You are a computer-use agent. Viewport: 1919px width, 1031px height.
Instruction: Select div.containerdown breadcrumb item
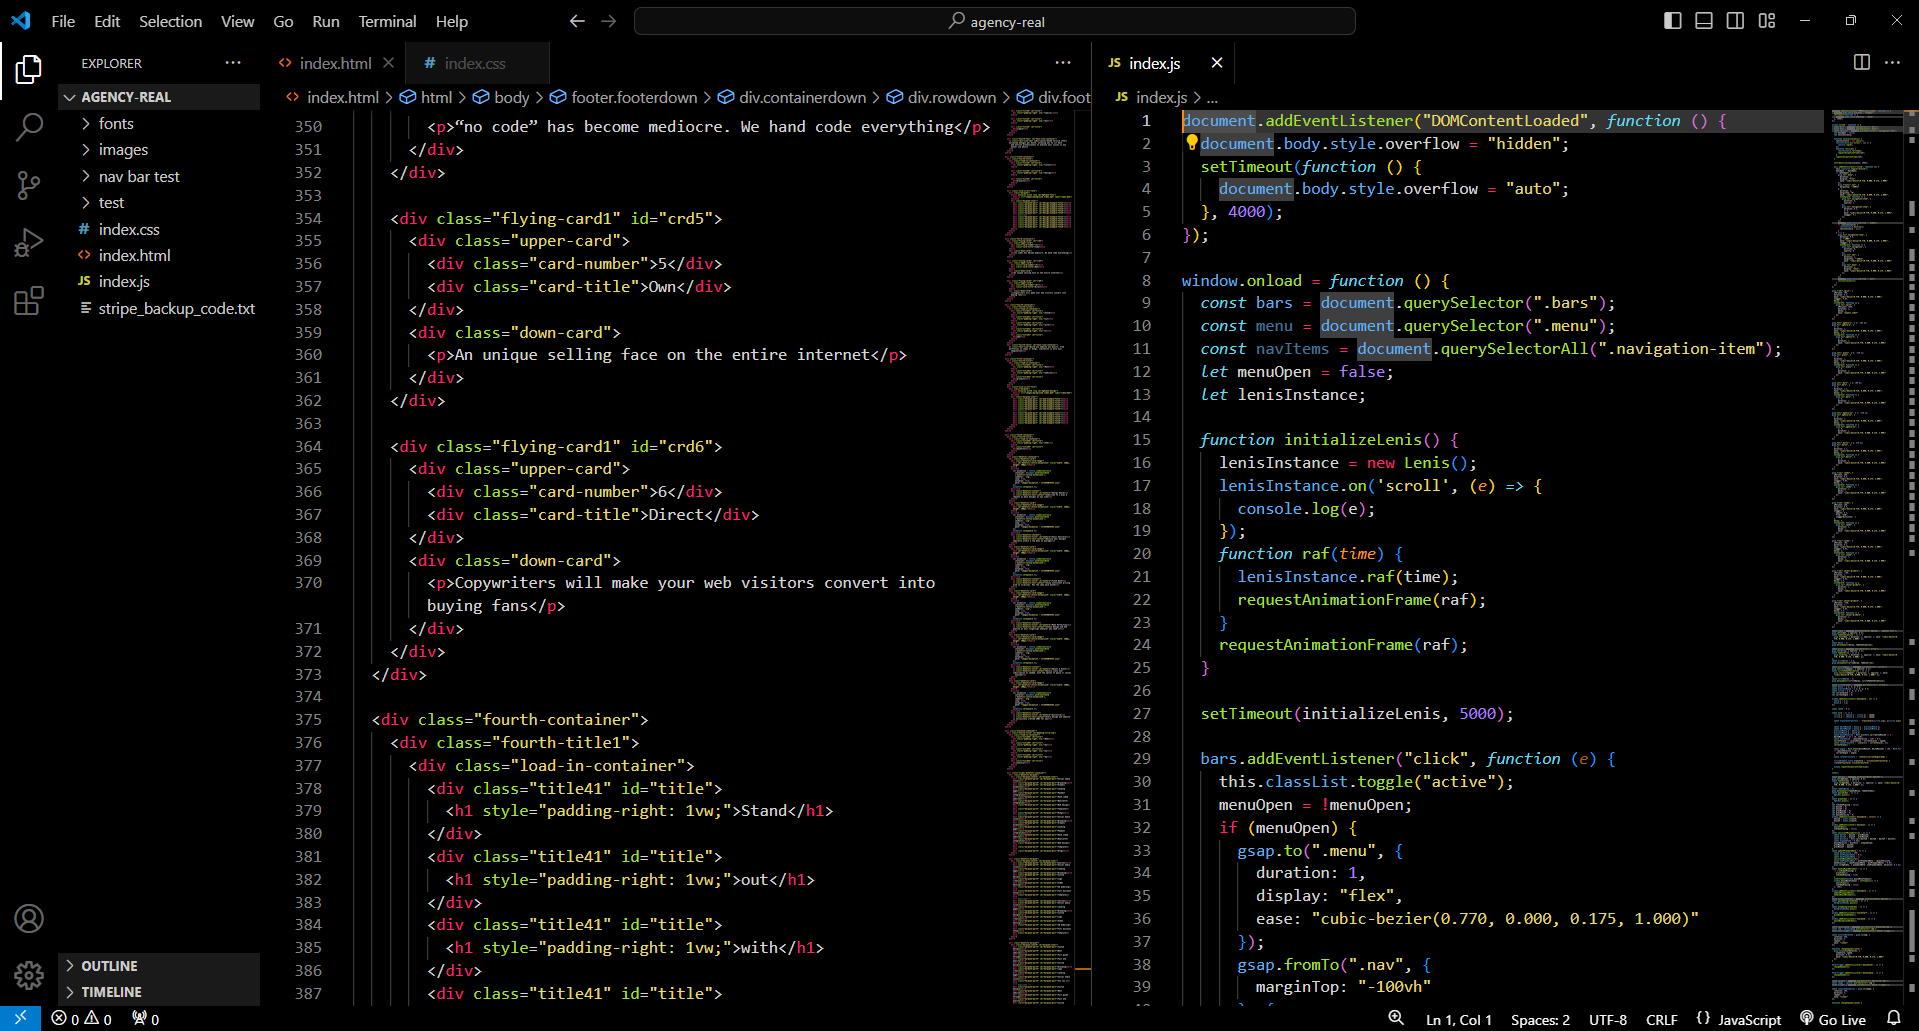[x=792, y=97]
